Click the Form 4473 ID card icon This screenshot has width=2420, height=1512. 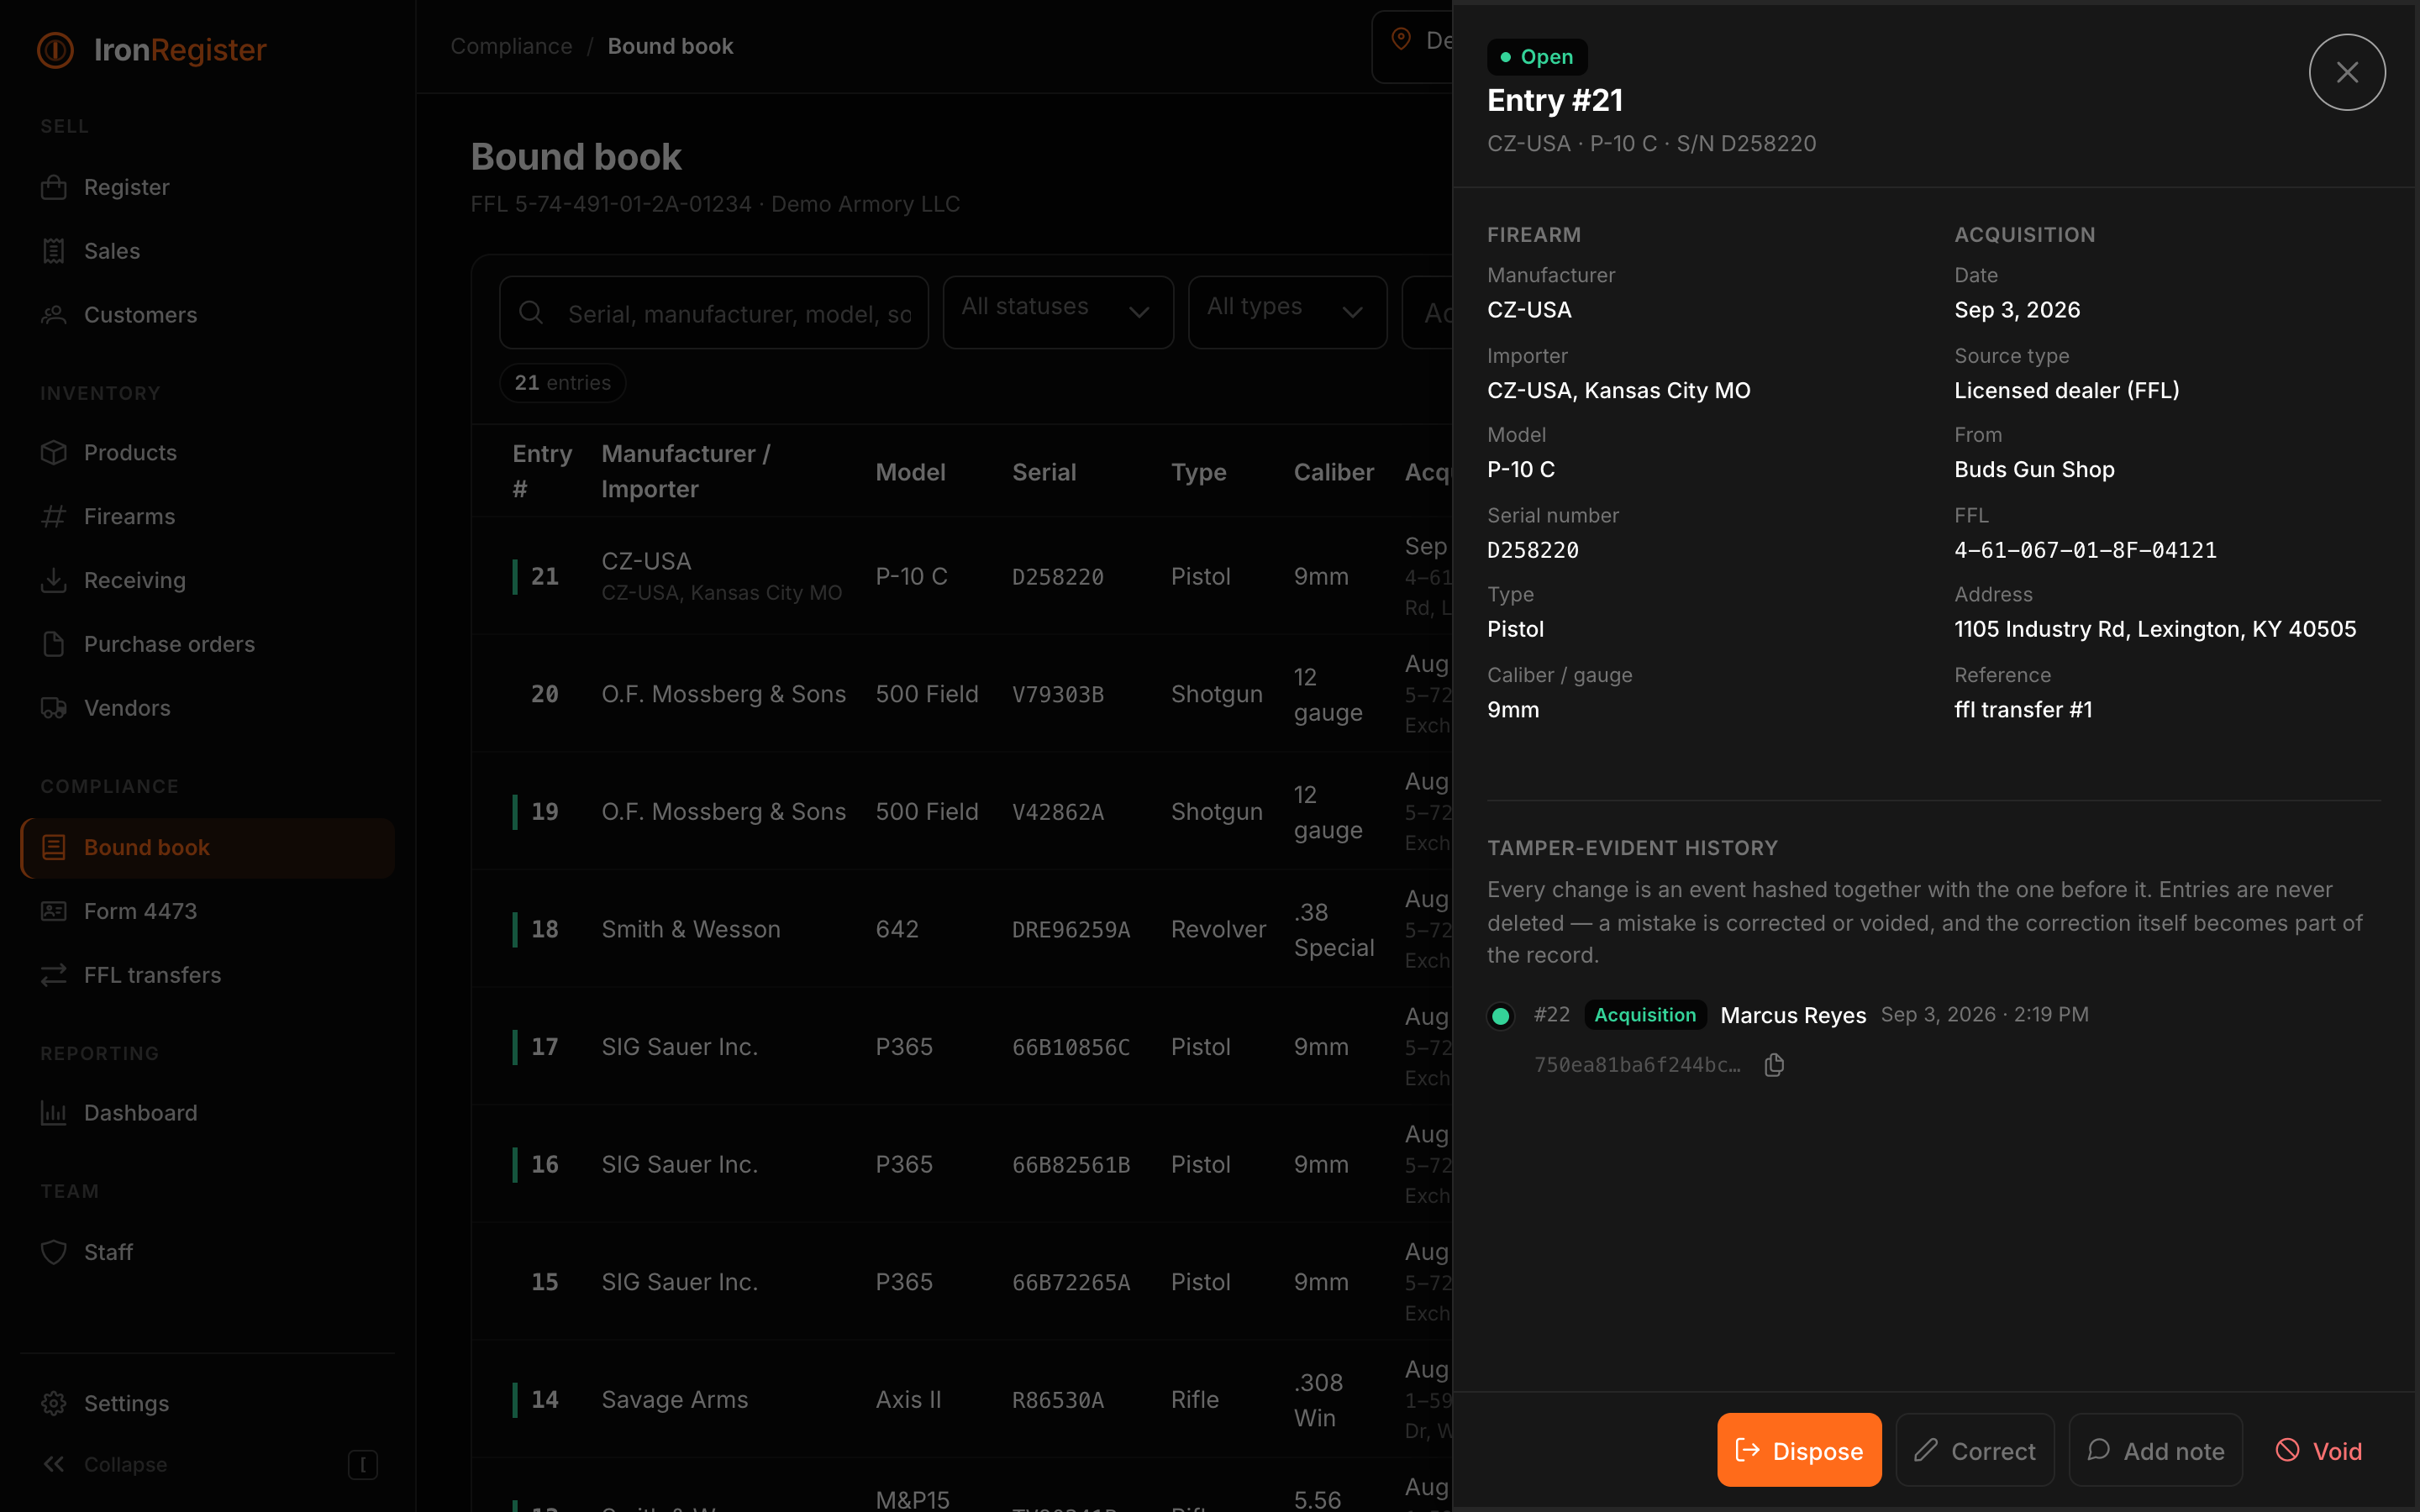tap(54, 911)
